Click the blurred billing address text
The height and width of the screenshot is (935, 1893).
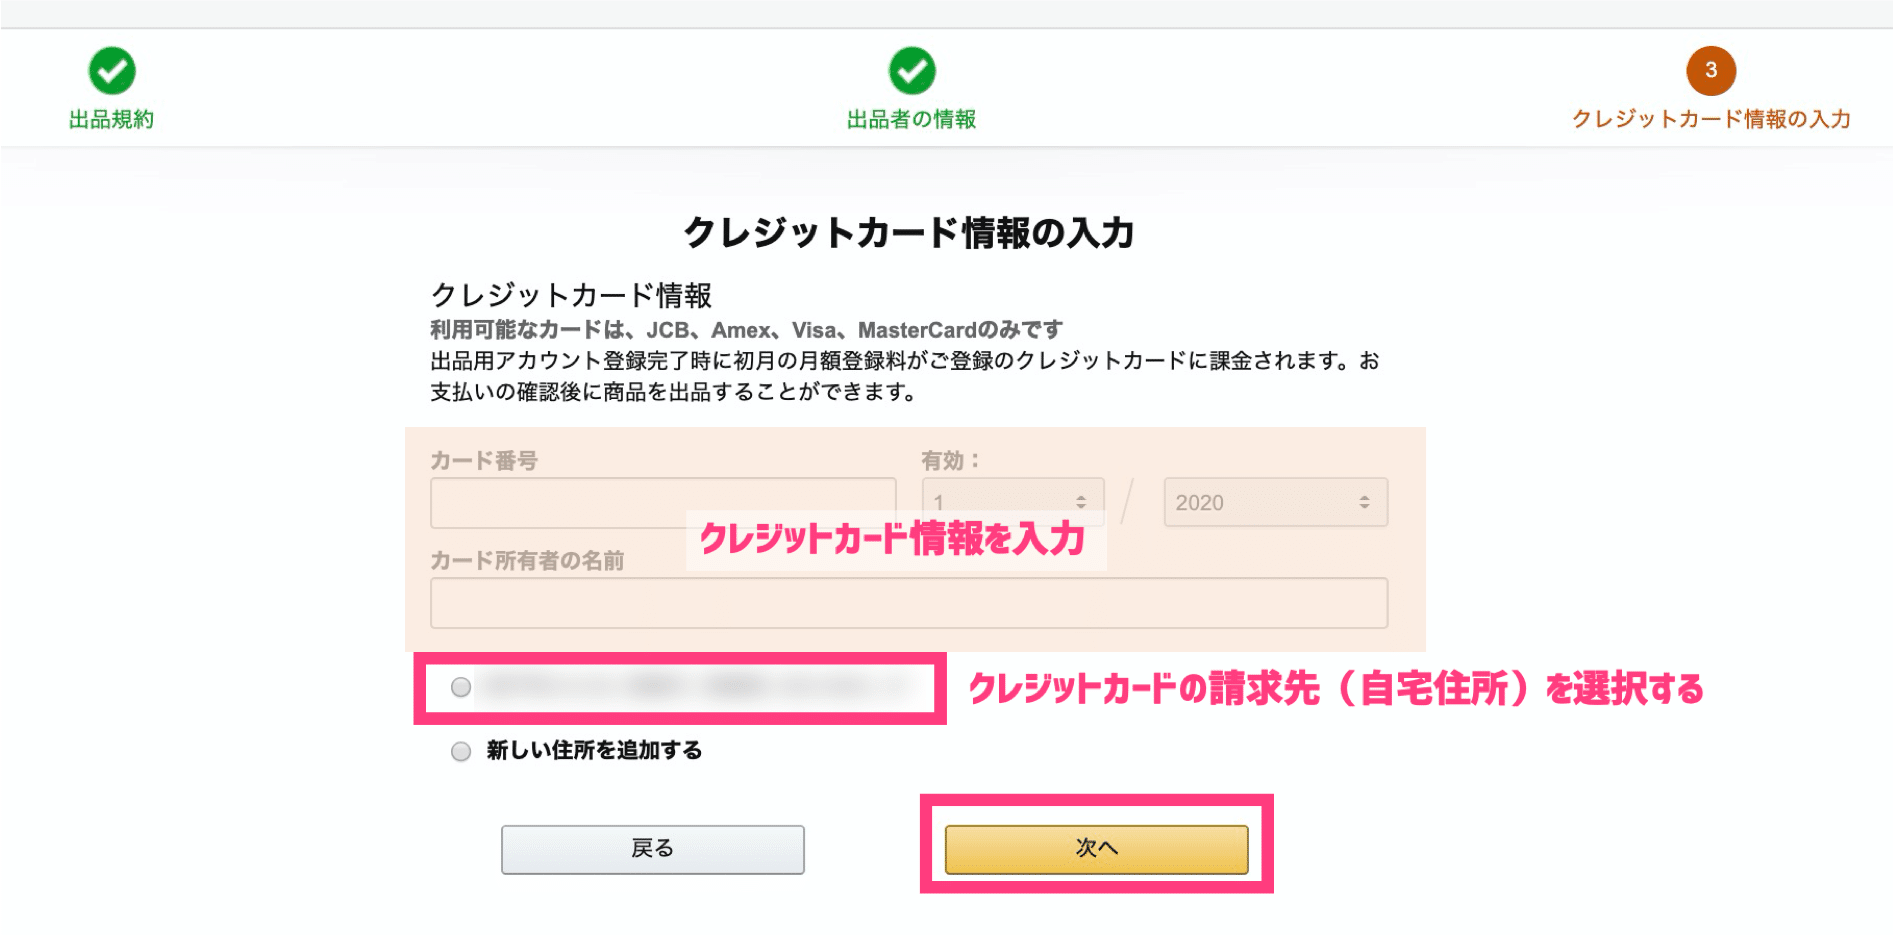(697, 686)
